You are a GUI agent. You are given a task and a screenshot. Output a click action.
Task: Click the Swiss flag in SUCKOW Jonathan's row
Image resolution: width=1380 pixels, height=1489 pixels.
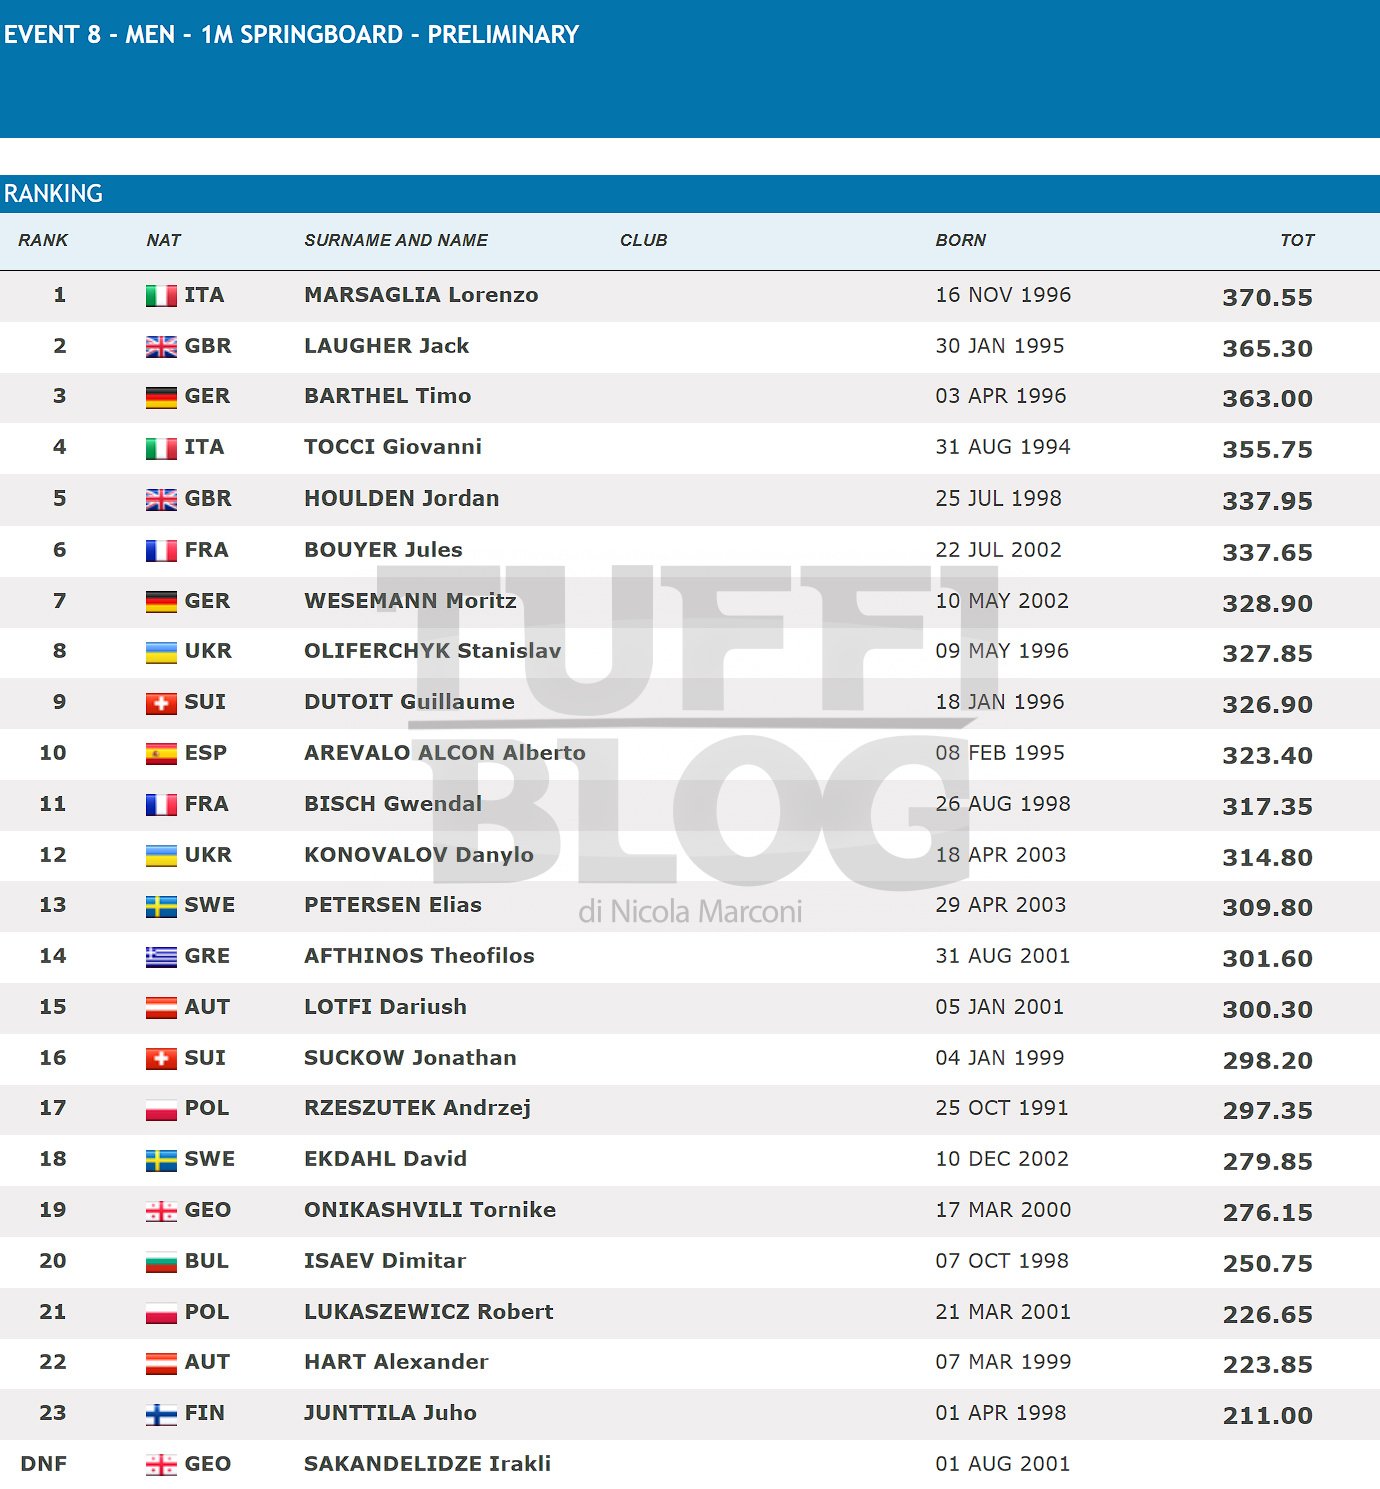161,1059
